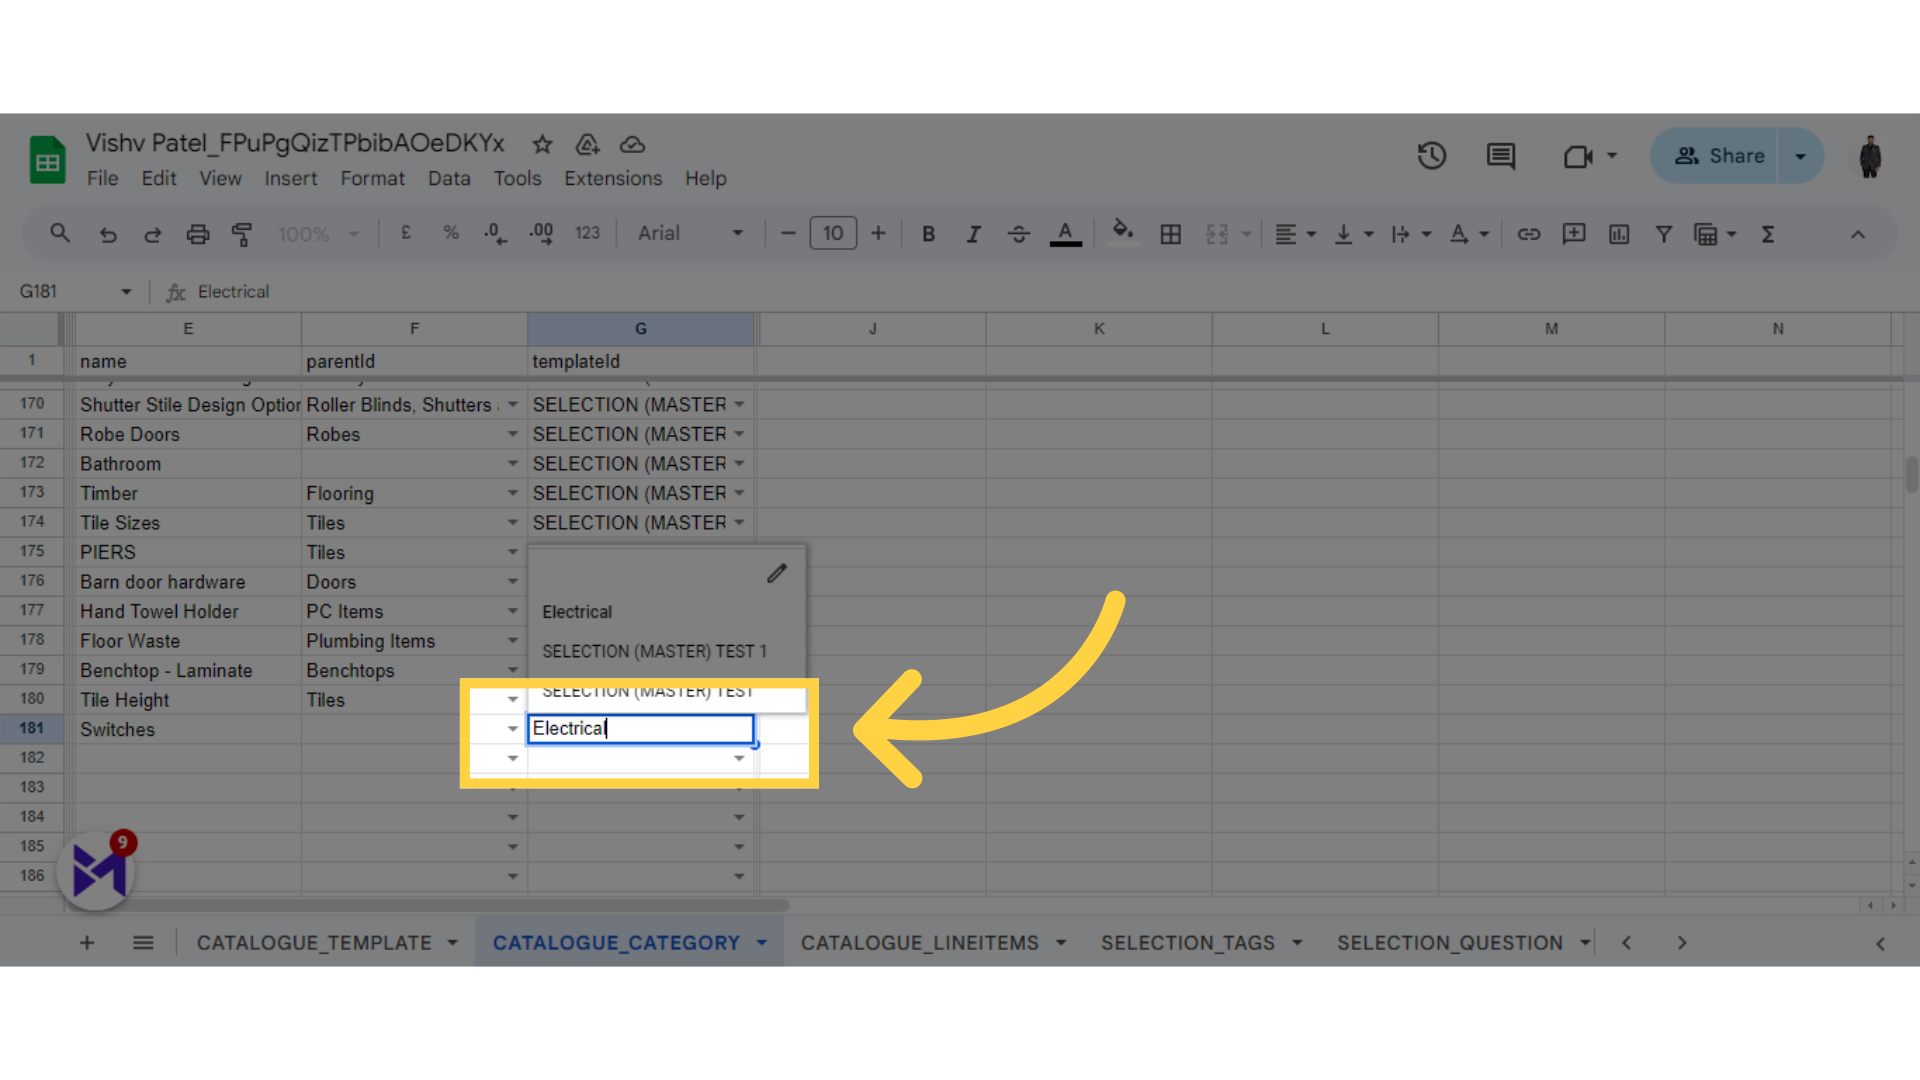This screenshot has width=1920, height=1080.
Task: Open text wrapping dropdown
Action: [1411, 234]
